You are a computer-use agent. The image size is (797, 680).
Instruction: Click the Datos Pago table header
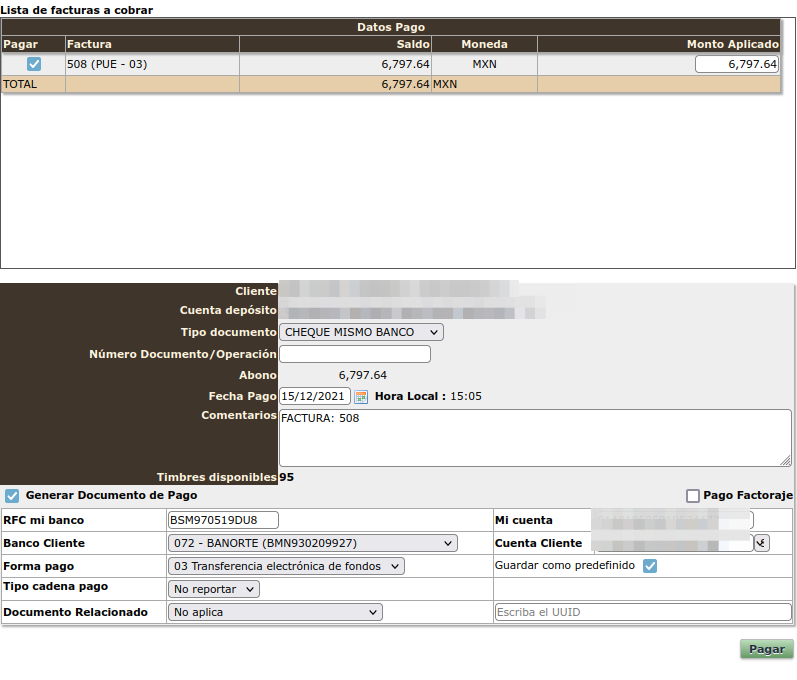point(391,27)
